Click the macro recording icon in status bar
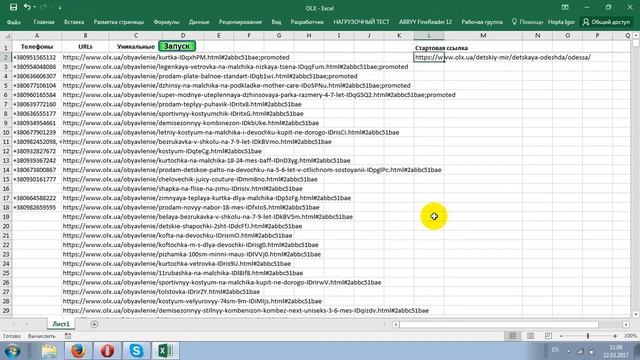Image resolution: width=640 pixels, height=360 pixels. [68, 336]
